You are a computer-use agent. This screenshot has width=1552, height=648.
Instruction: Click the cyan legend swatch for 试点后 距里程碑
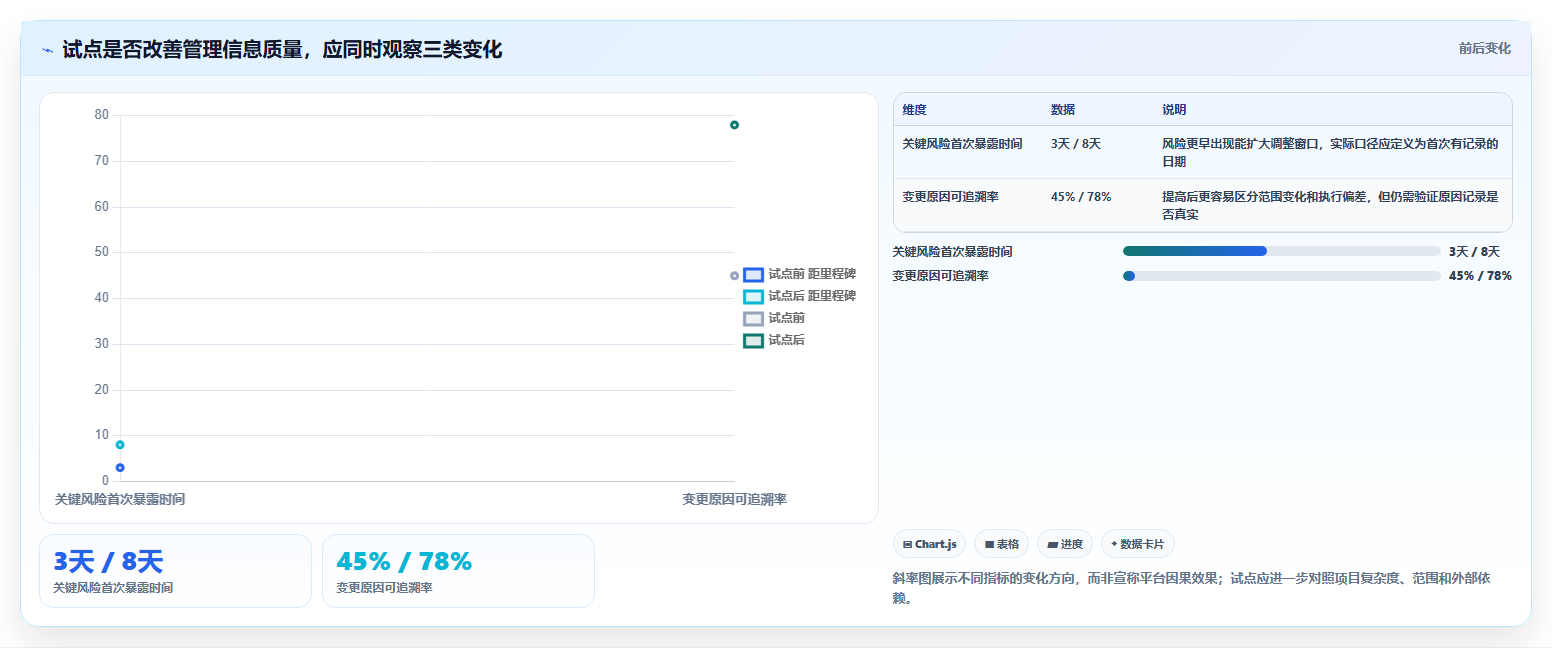click(753, 296)
